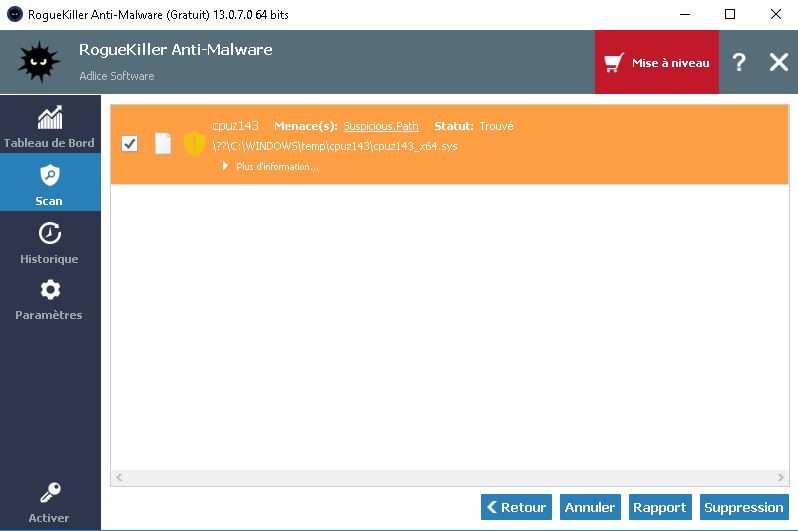Close the app with the header X icon

779,62
